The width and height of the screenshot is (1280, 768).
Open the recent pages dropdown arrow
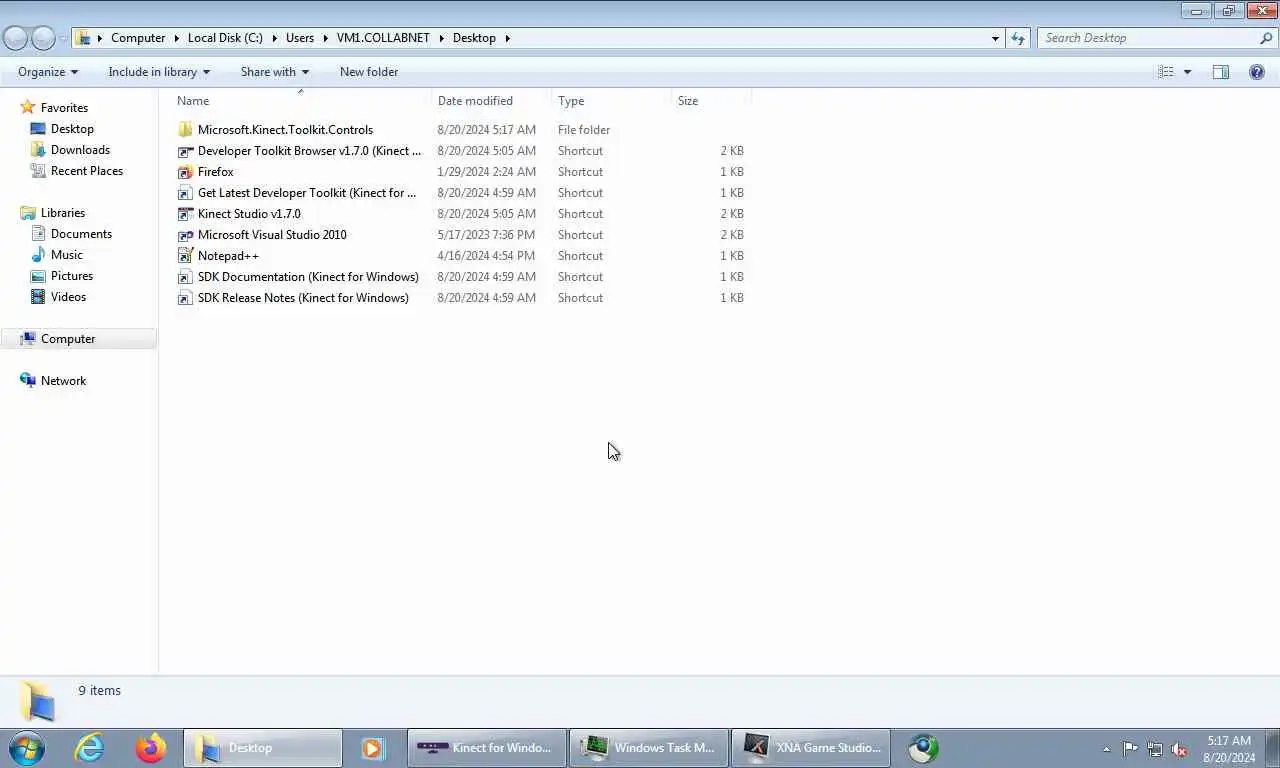pos(63,39)
